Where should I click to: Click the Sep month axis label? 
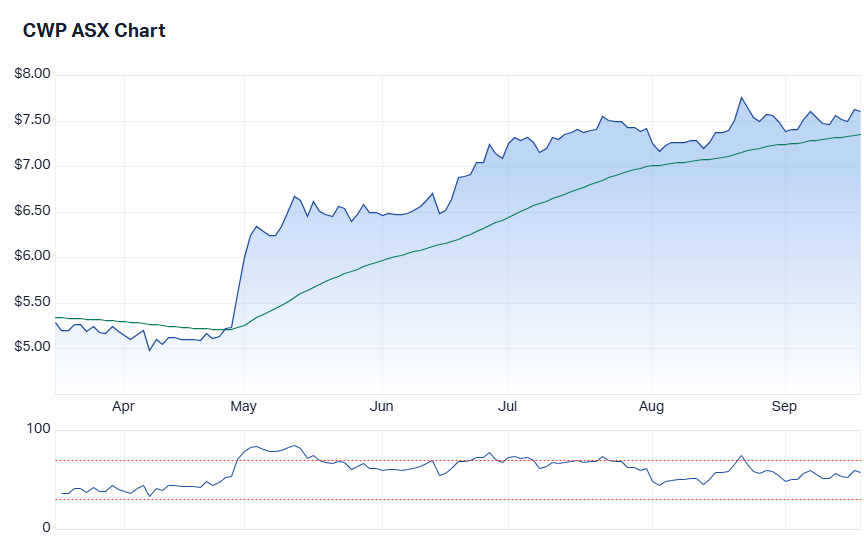tap(785, 407)
